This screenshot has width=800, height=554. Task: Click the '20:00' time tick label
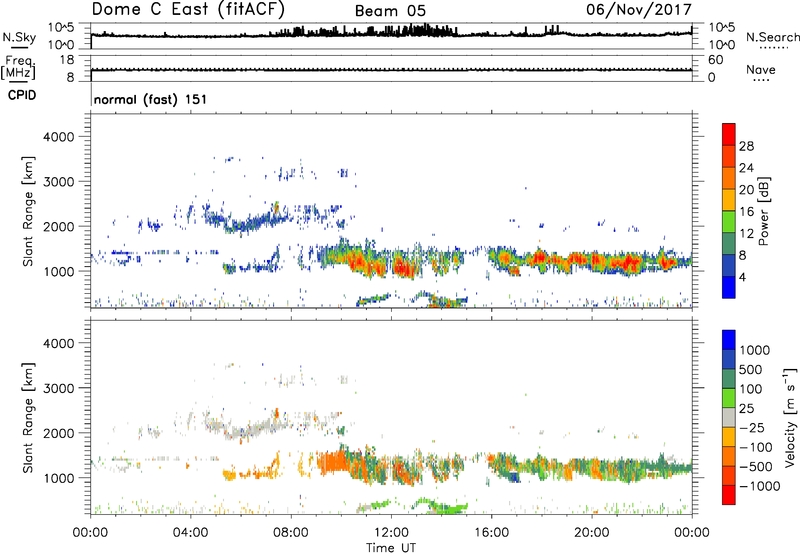click(x=591, y=533)
